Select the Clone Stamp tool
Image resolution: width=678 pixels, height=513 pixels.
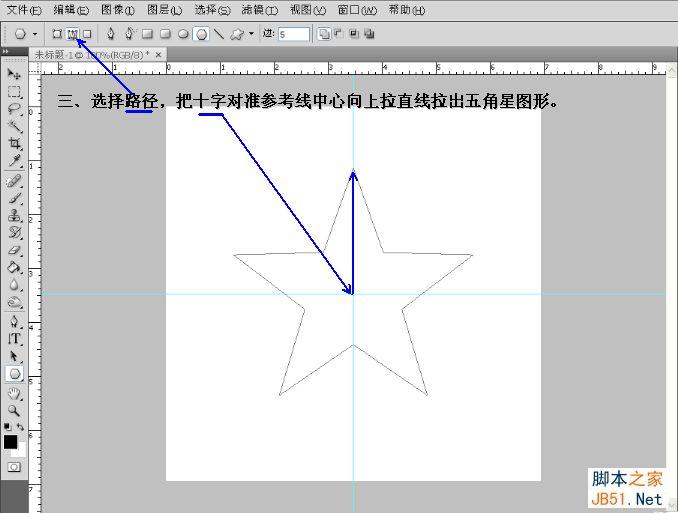pyautogui.click(x=14, y=215)
